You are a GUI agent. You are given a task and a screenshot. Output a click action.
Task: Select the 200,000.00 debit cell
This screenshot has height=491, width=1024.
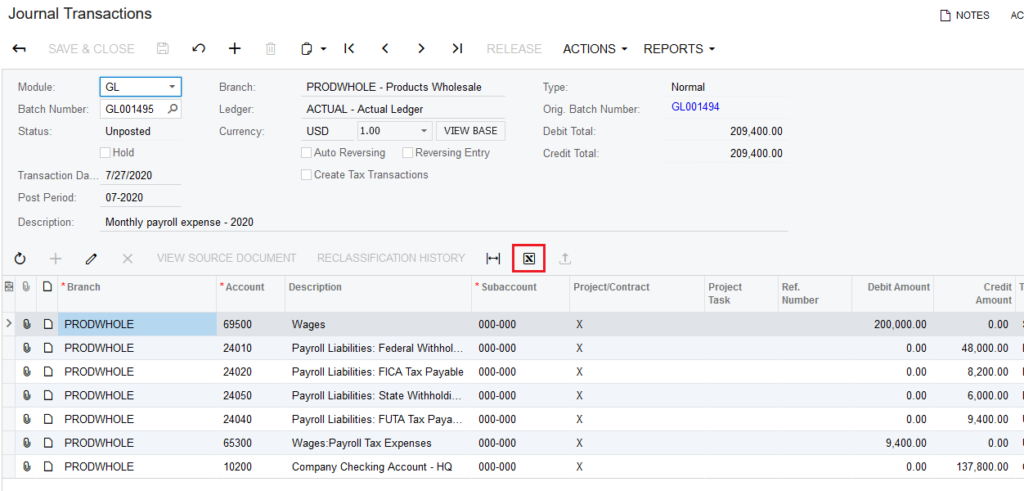pyautogui.click(x=892, y=325)
